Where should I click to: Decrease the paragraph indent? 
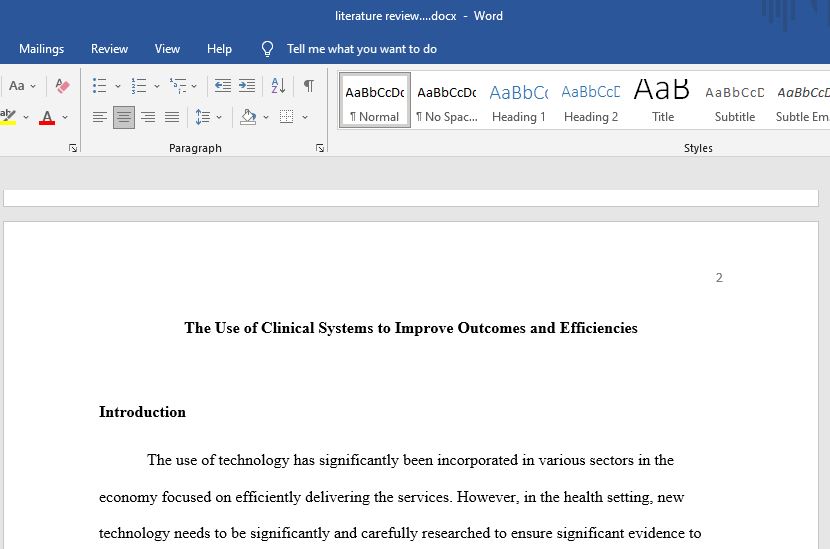pos(222,86)
